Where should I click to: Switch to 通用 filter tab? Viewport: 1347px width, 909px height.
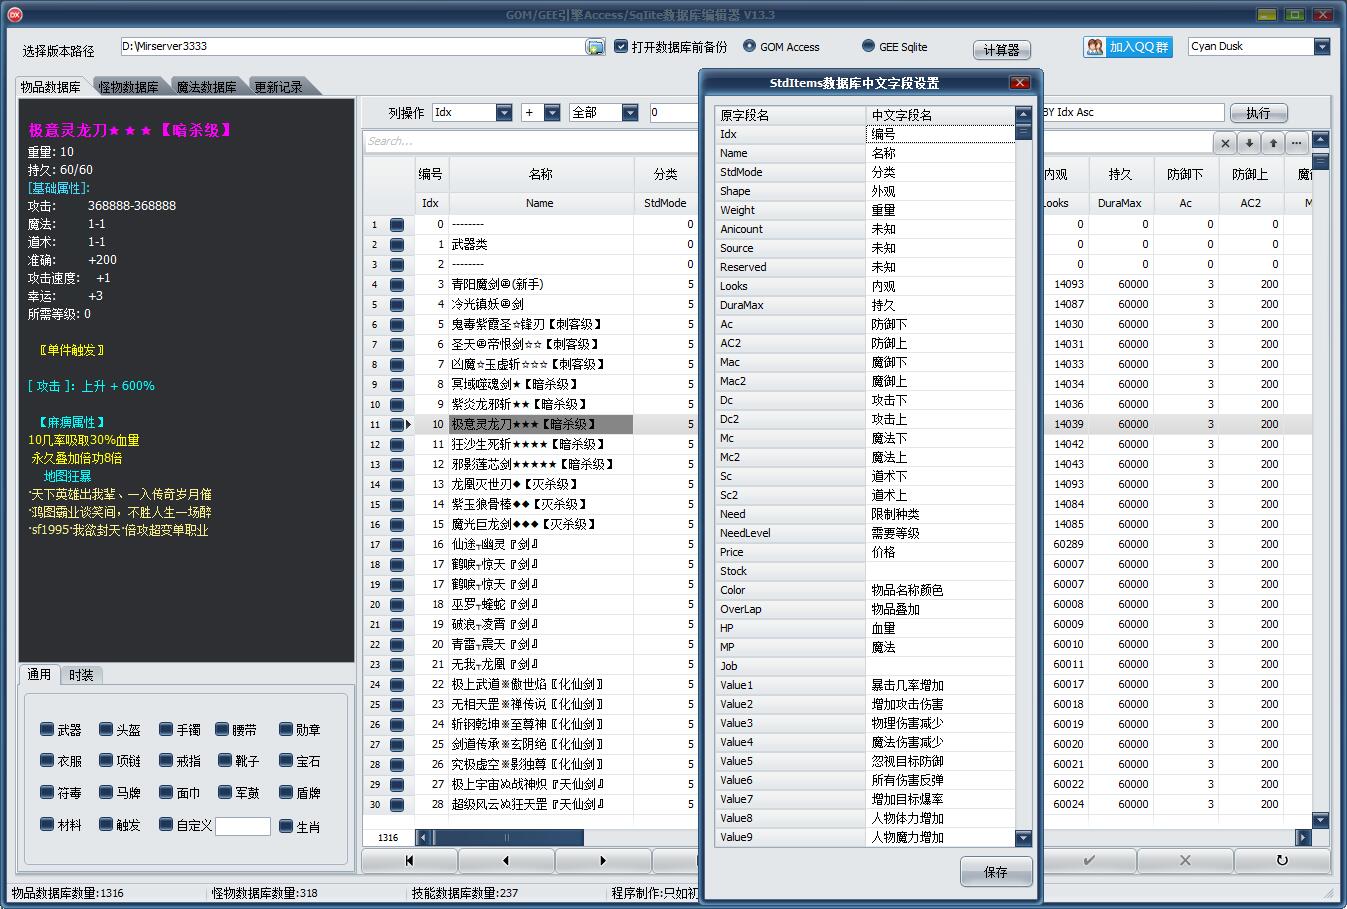point(39,675)
